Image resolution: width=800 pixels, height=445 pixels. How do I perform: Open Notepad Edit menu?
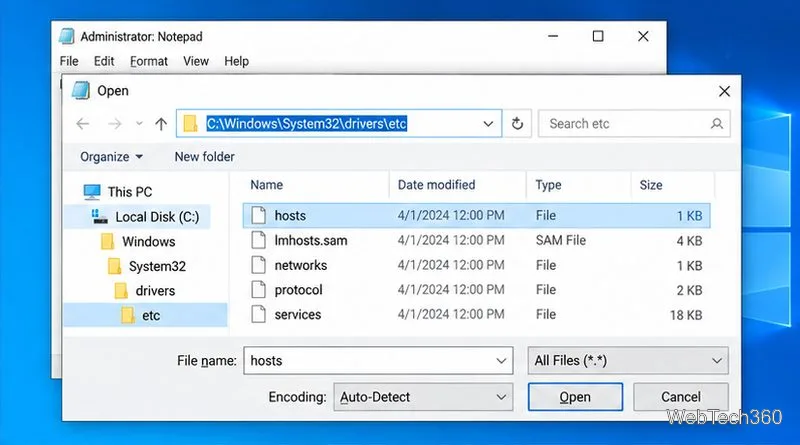(x=104, y=61)
